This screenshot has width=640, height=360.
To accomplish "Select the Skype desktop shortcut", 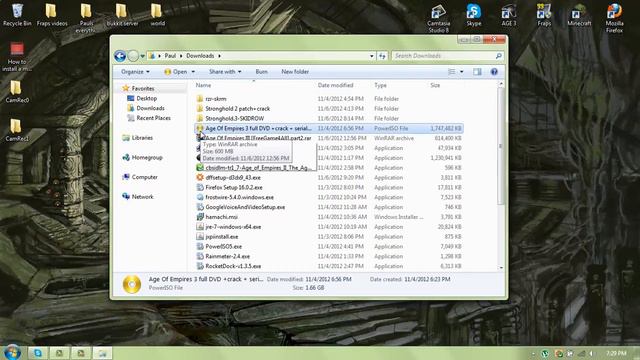I will tap(473, 15).
